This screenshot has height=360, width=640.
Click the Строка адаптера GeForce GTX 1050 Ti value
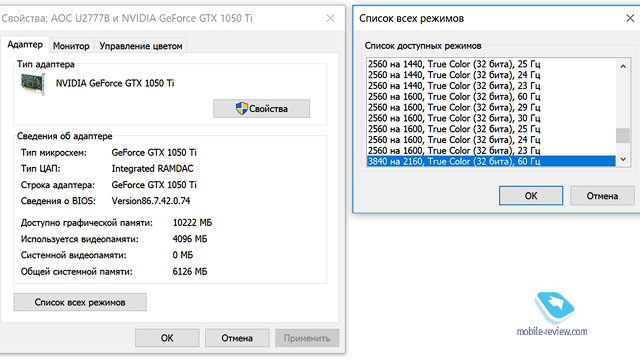click(x=154, y=185)
